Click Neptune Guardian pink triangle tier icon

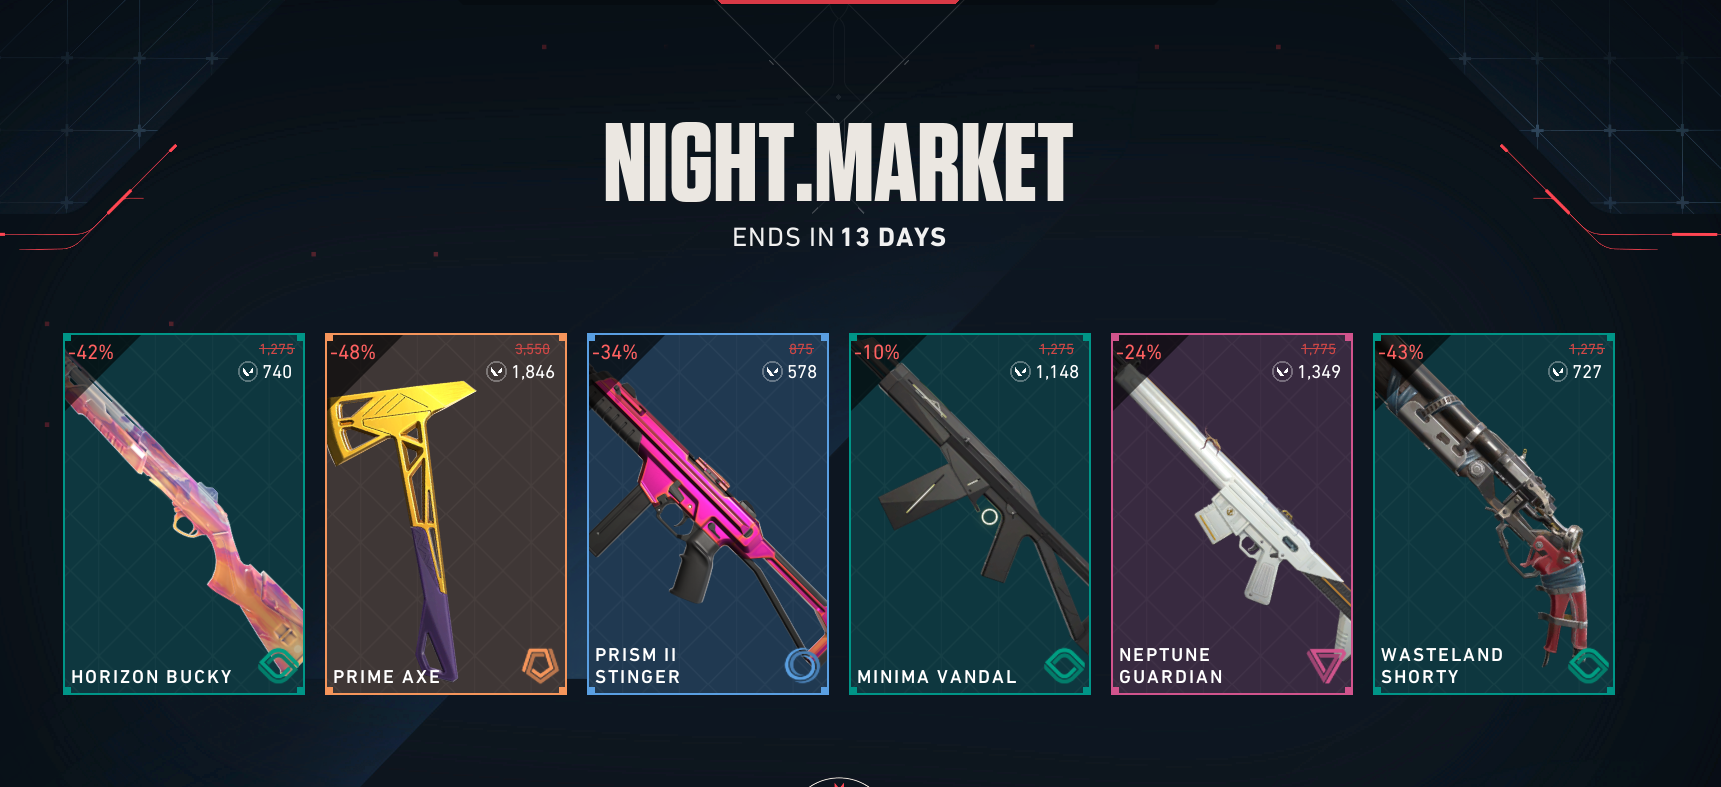[1326, 666]
